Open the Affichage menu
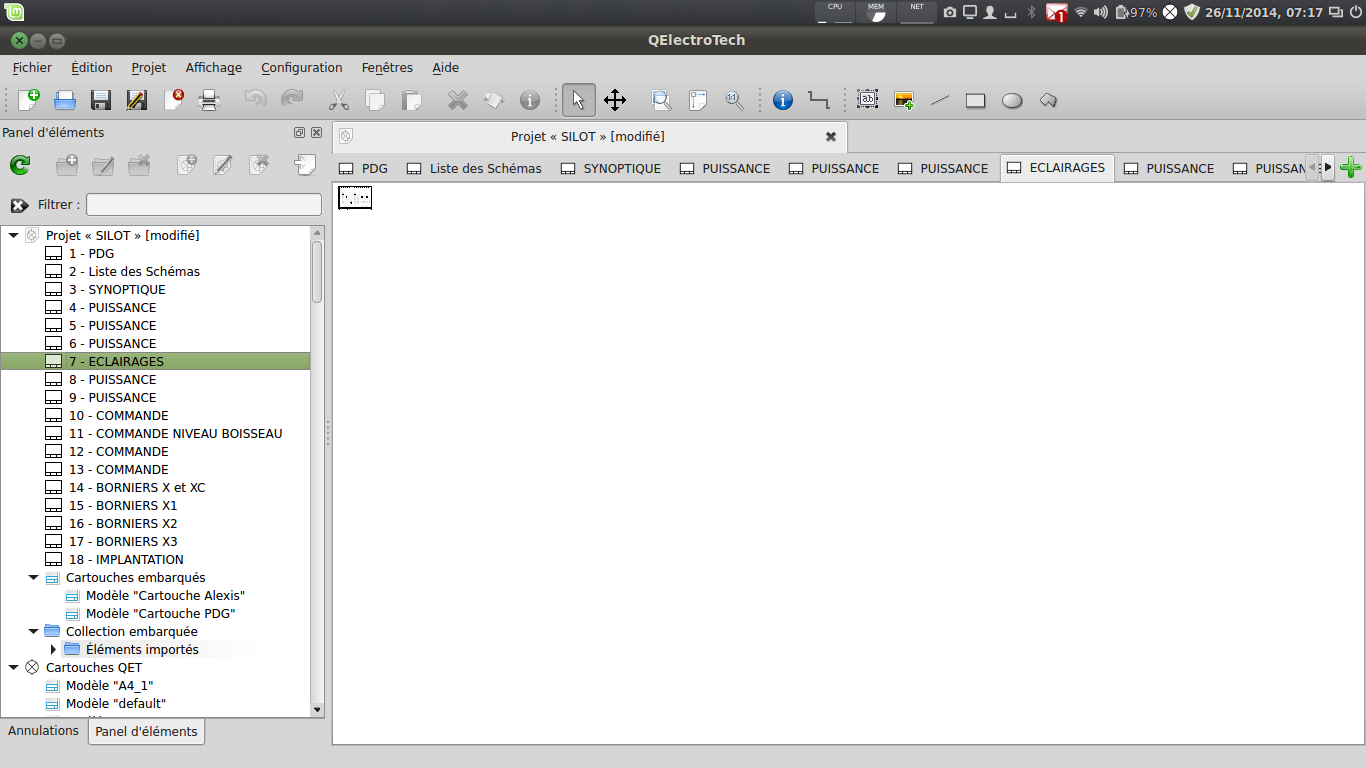 click(213, 68)
